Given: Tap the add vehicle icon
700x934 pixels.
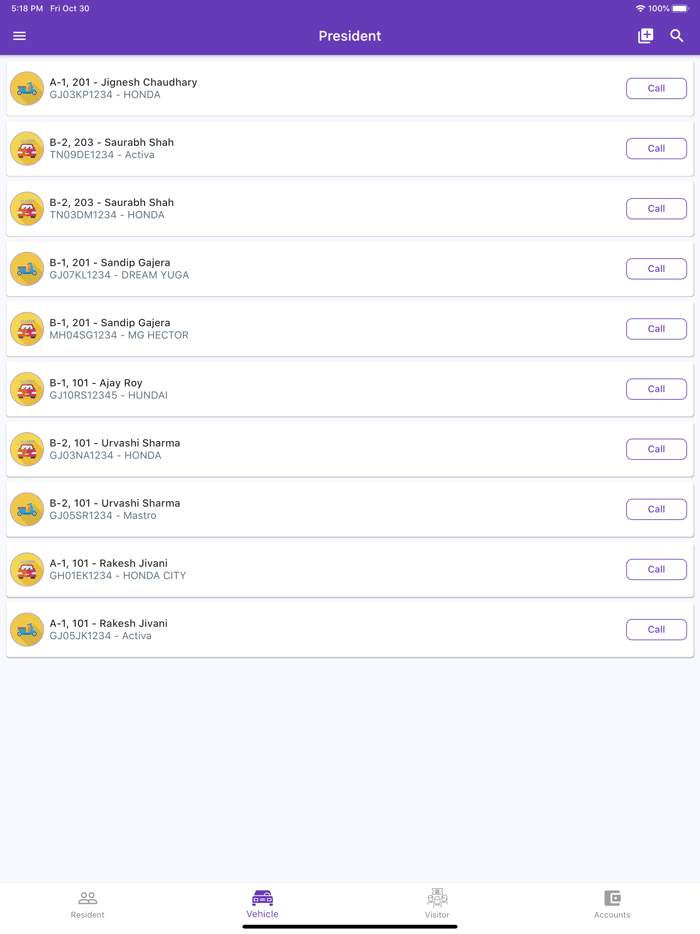Looking at the screenshot, I should (646, 36).
